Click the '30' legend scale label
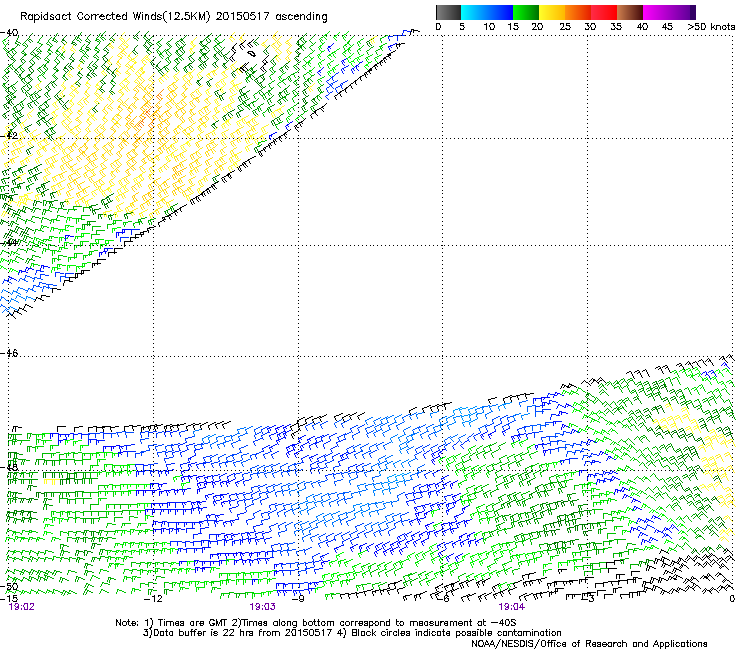 (590, 27)
